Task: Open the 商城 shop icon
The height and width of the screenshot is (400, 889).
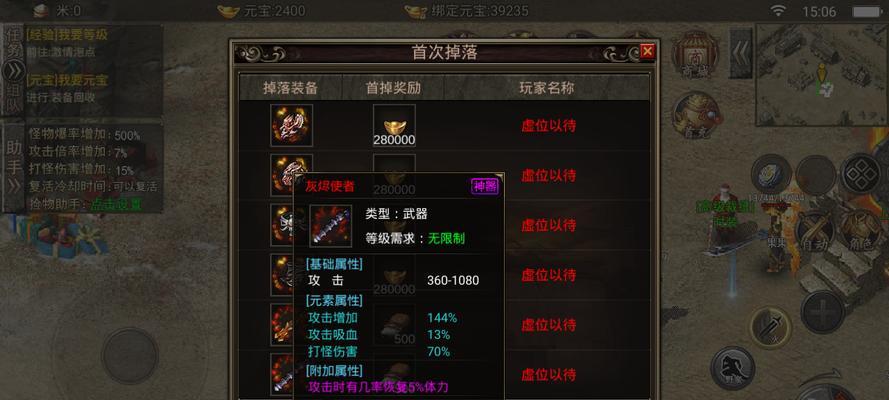Action: pyautogui.click(x=695, y=54)
